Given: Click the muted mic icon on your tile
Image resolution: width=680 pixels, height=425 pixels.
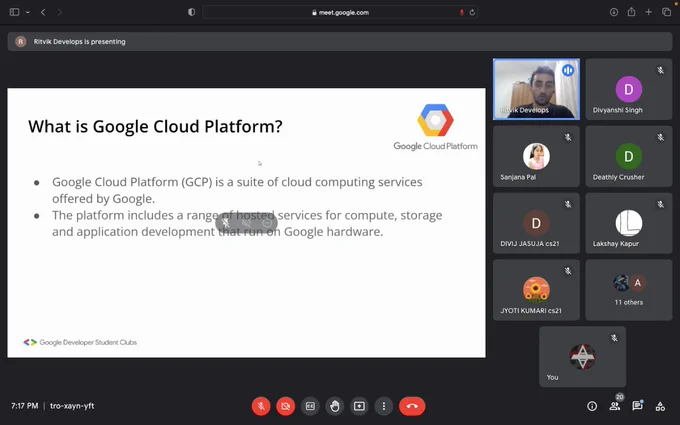Looking at the screenshot, I should pyautogui.click(x=614, y=338).
